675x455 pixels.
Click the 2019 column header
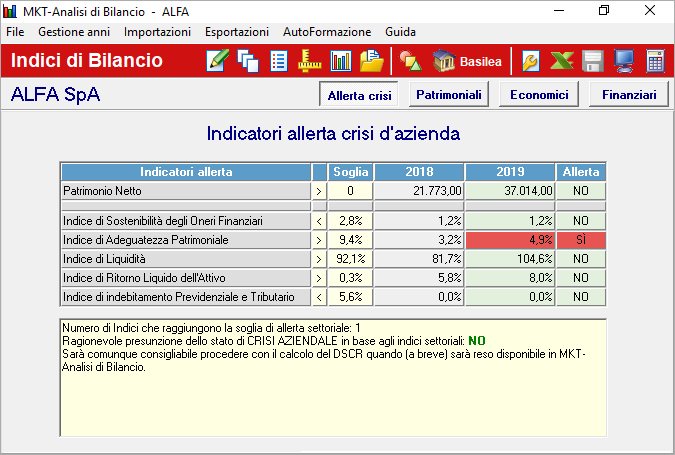click(510, 172)
